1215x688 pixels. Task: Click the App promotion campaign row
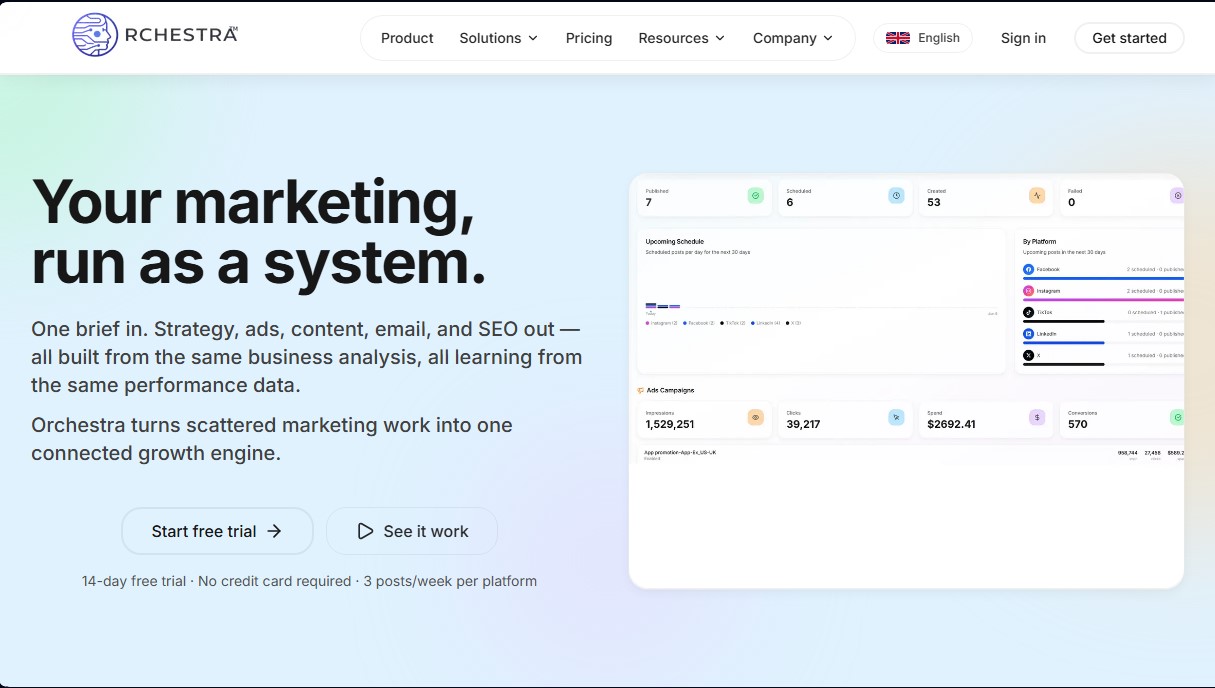(910, 455)
